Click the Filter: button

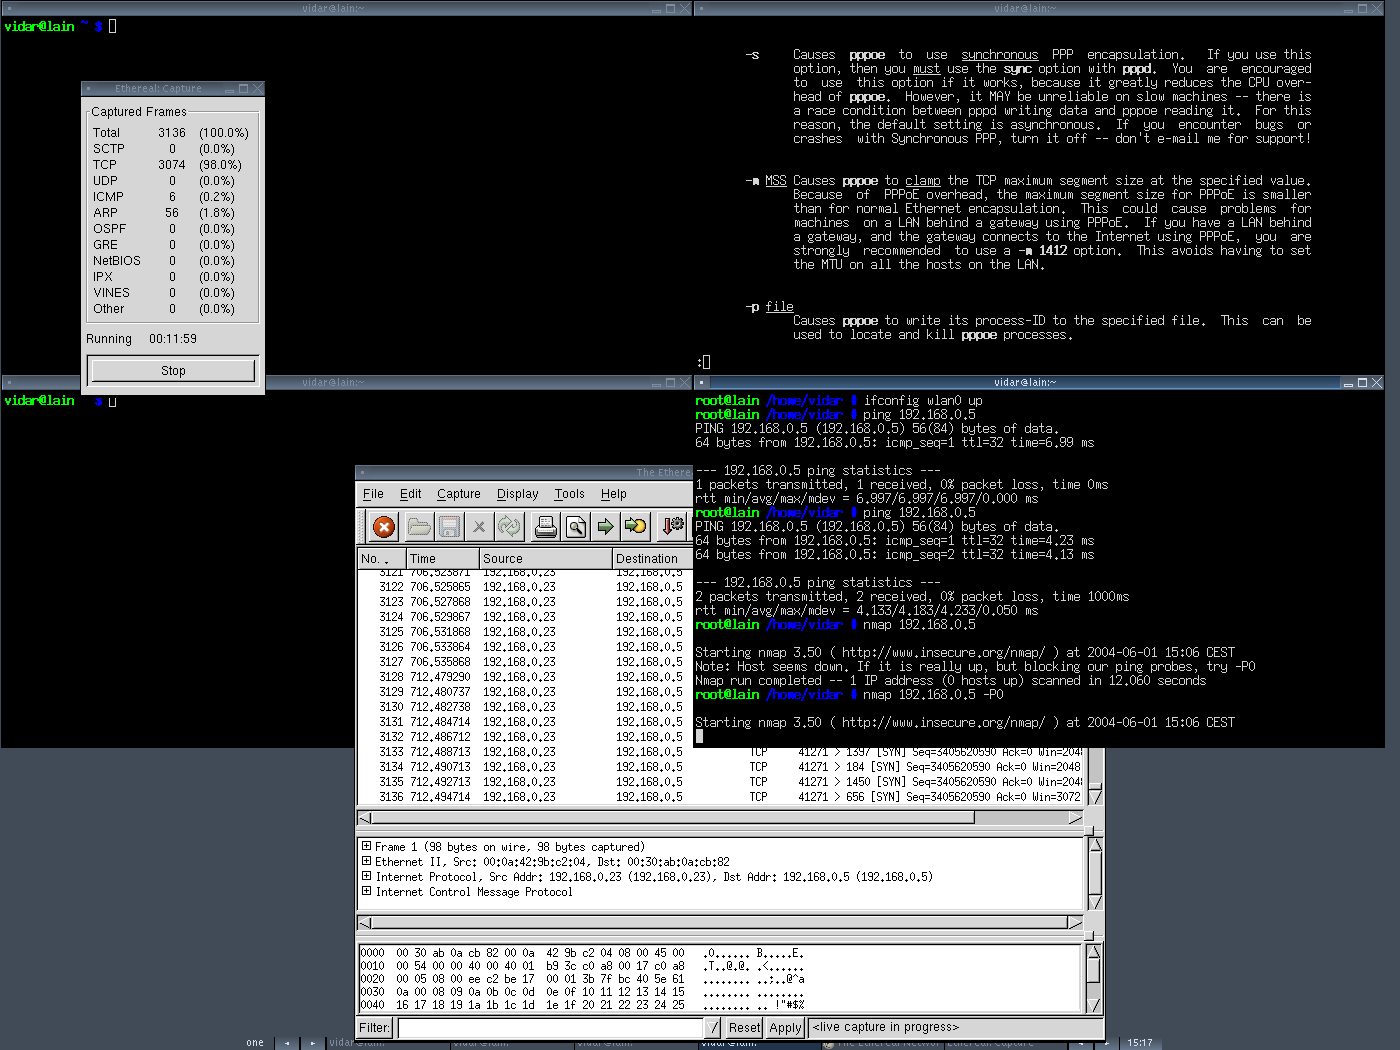[374, 1028]
